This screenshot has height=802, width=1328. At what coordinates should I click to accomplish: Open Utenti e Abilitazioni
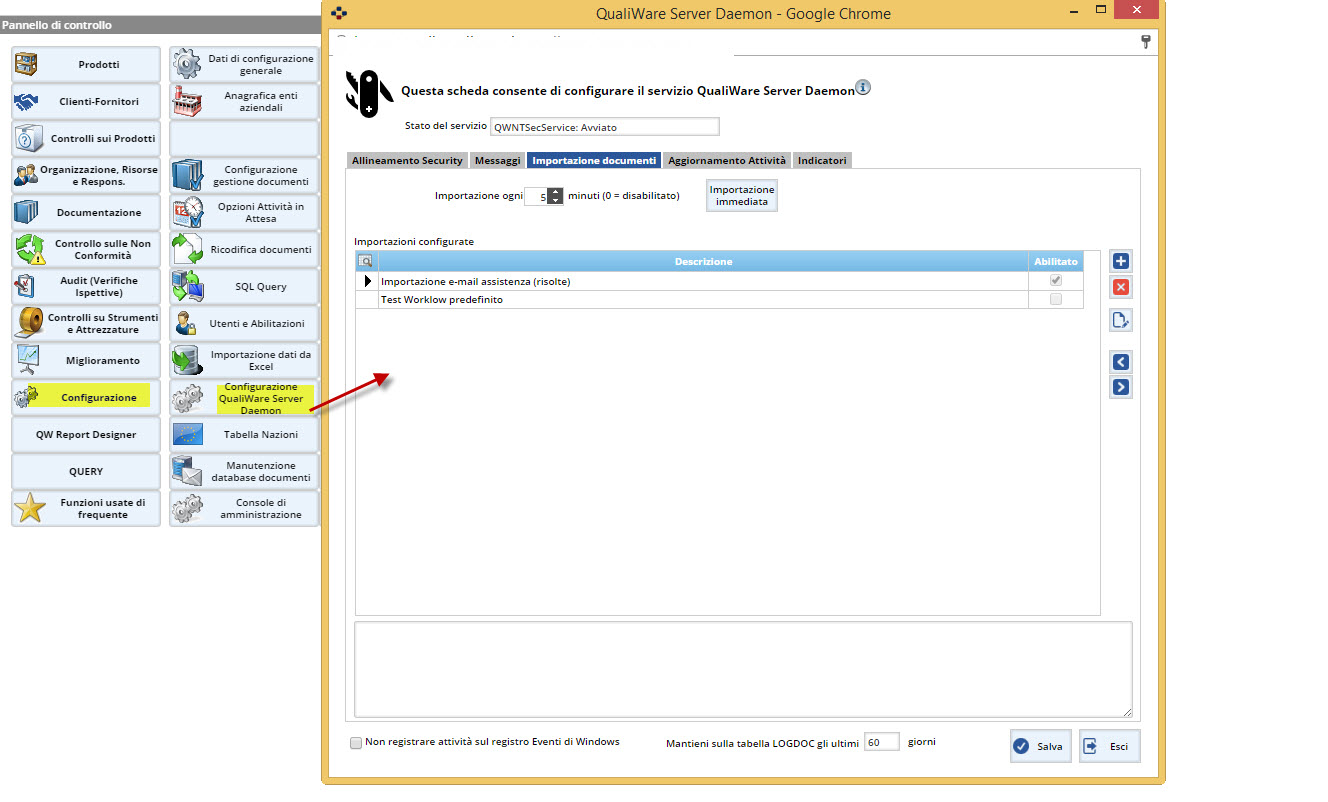[244, 324]
